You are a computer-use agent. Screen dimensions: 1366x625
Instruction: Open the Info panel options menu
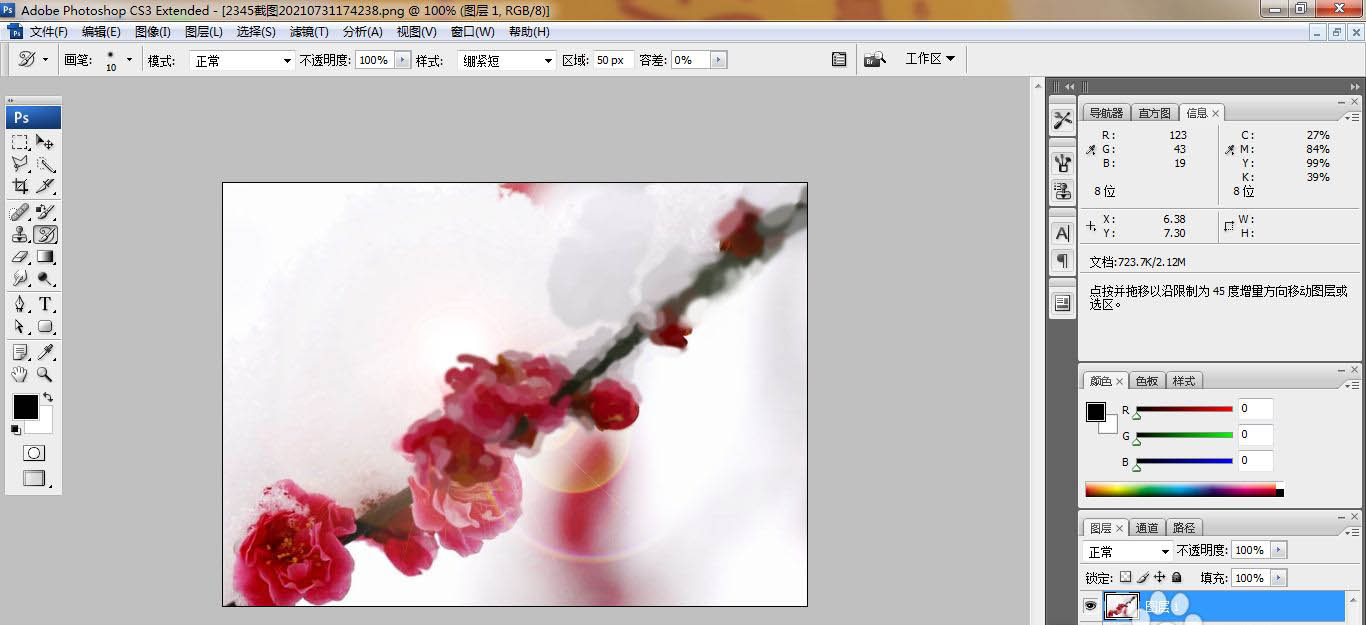[x=1352, y=116]
